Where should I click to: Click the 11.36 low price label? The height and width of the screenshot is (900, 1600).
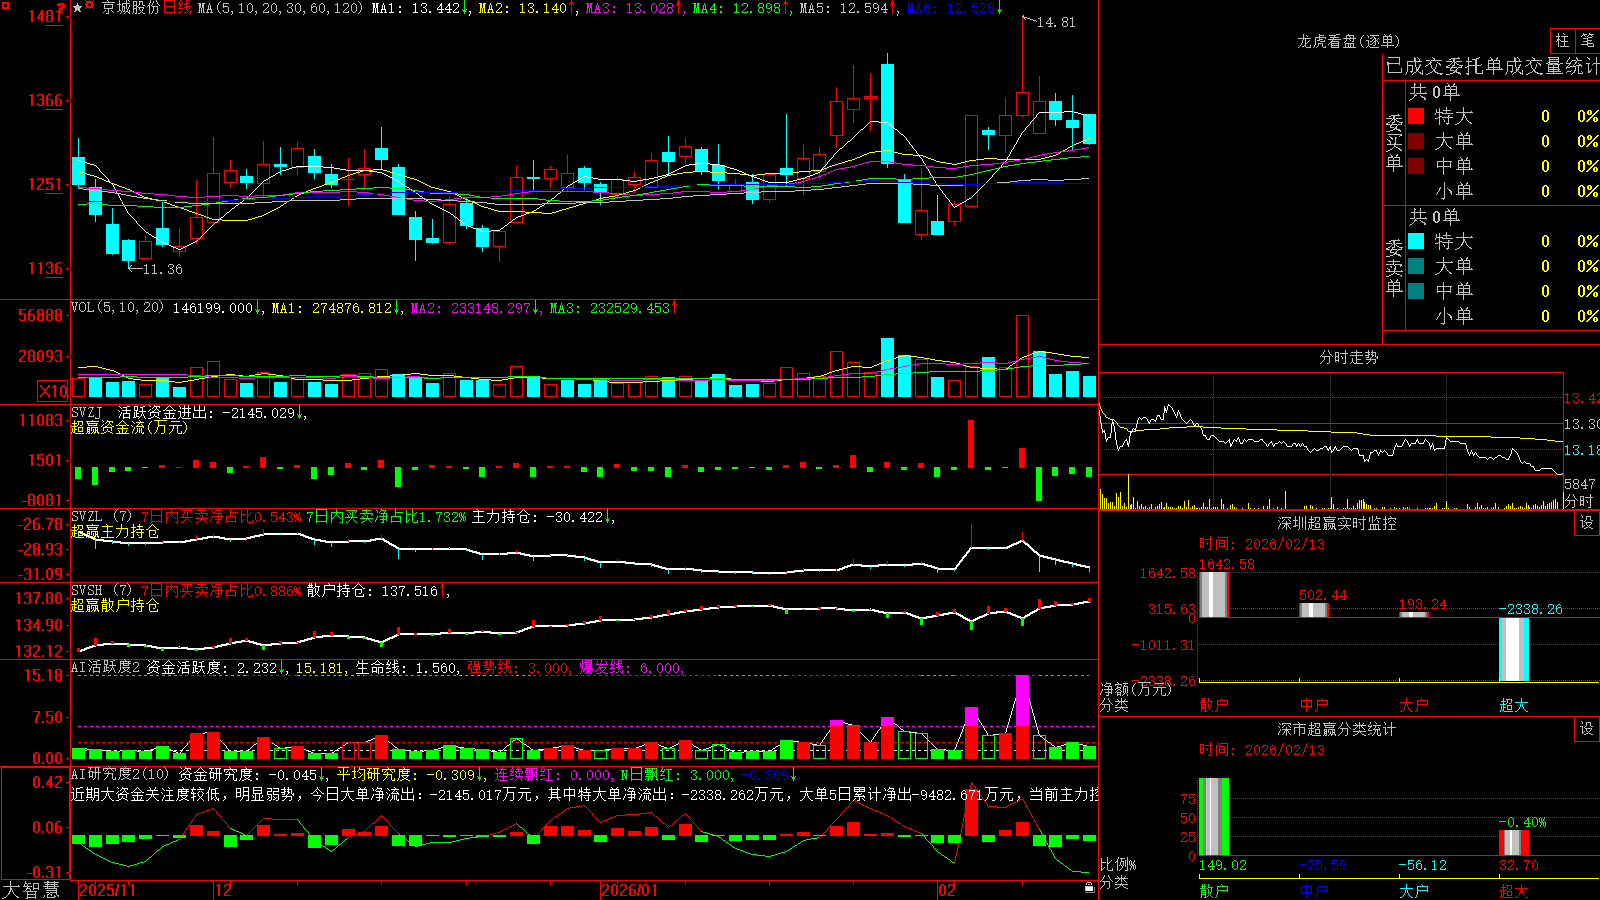tap(163, 269)
